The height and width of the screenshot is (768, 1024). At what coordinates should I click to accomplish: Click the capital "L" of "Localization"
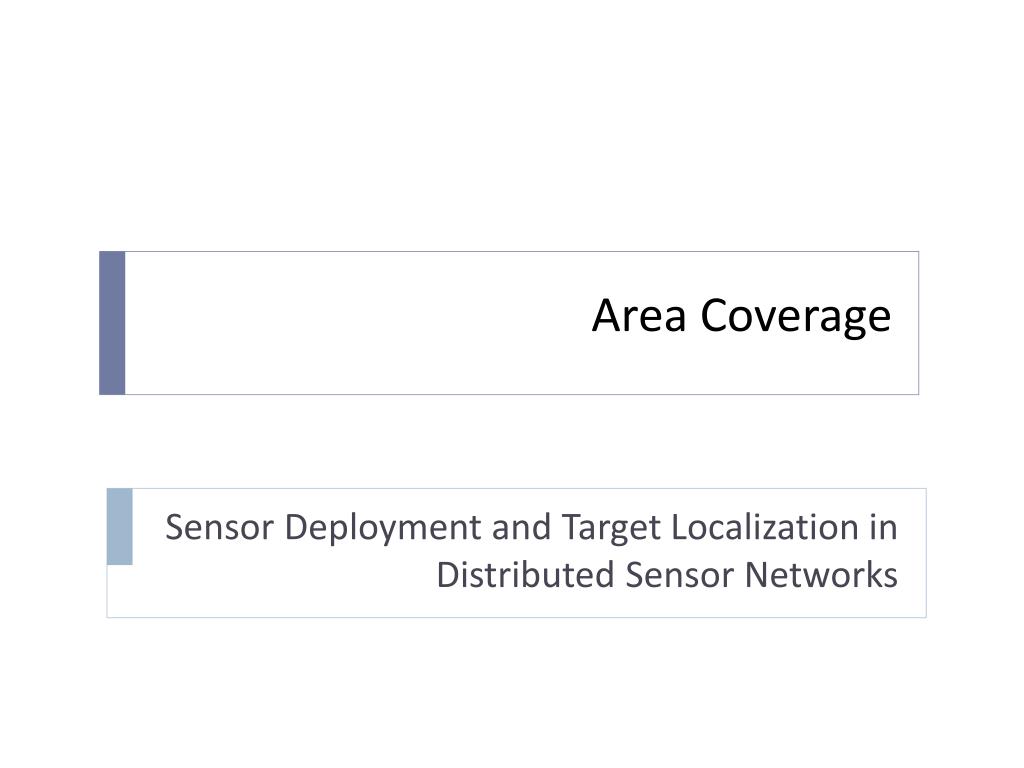[x=680, y=527]
